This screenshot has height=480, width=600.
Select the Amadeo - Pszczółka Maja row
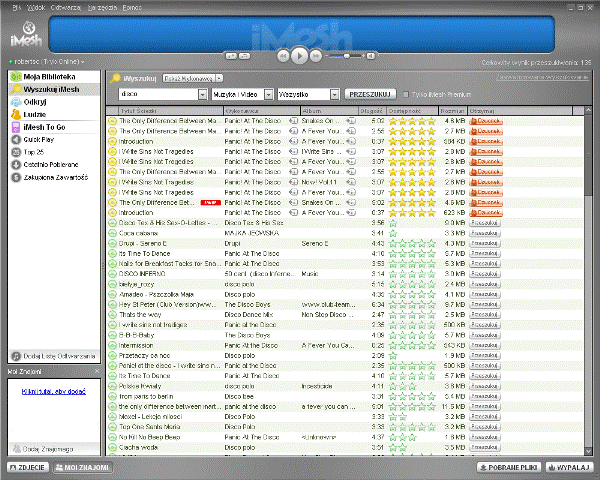tap(345, 294)
